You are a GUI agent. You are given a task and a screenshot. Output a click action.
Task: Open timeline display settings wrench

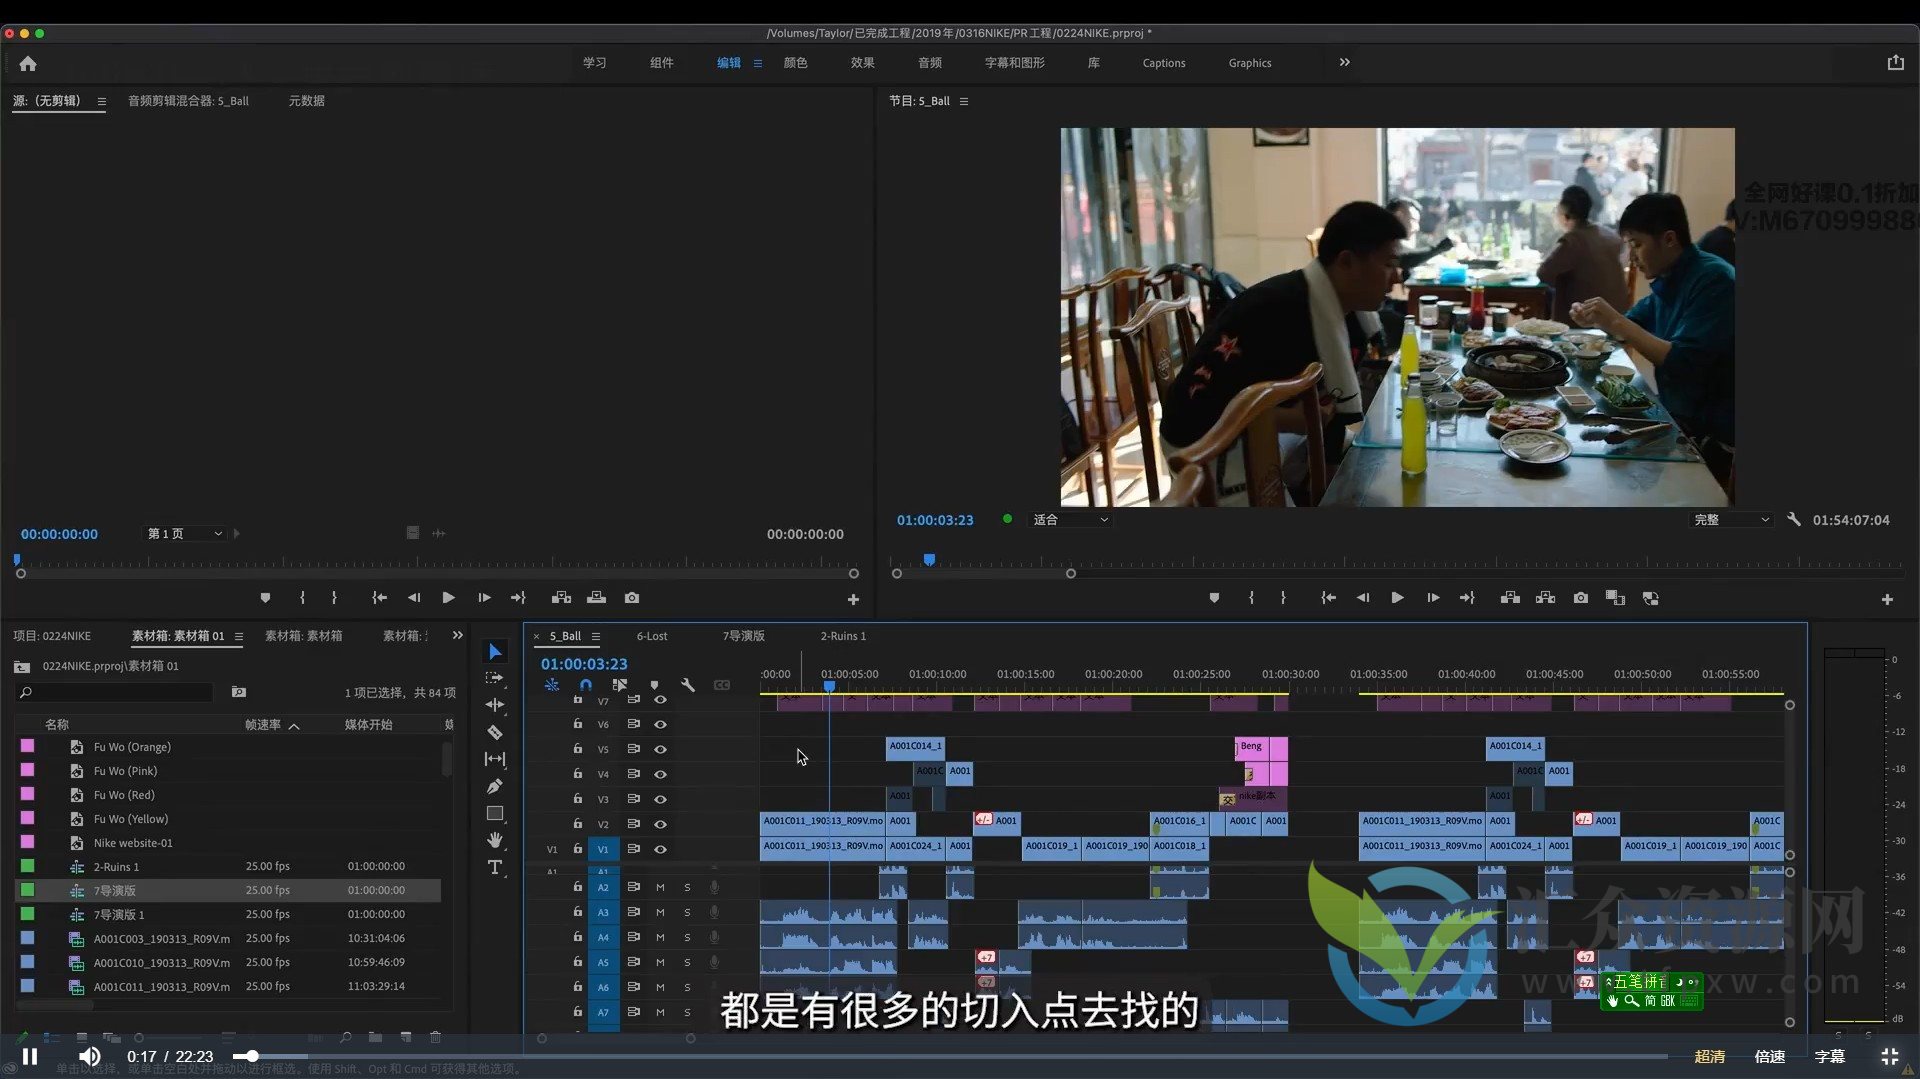point(688,685)
